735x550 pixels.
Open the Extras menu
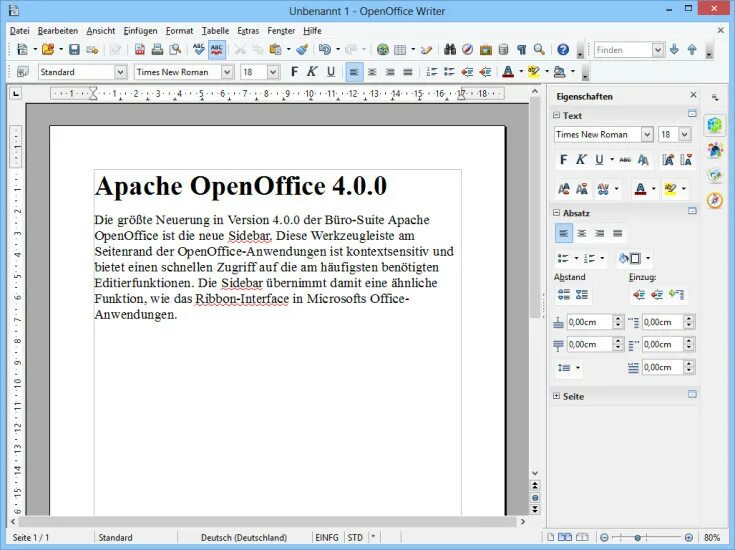coord(248,30)
